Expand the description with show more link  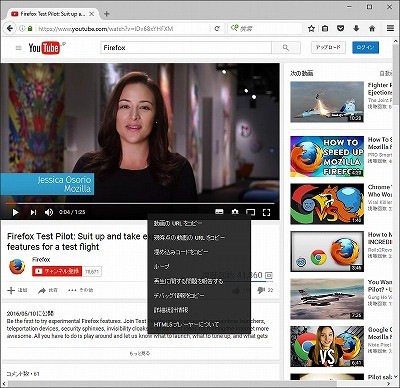point(140,353)
